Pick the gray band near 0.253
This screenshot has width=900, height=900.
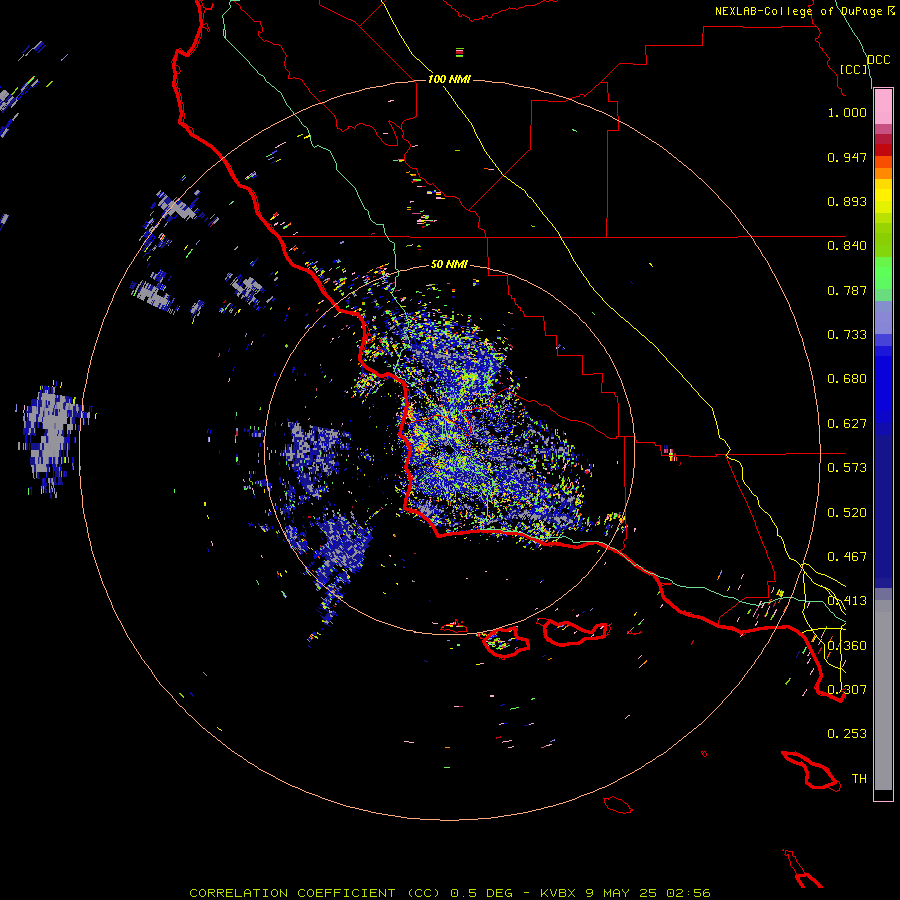tap(883, 695)
